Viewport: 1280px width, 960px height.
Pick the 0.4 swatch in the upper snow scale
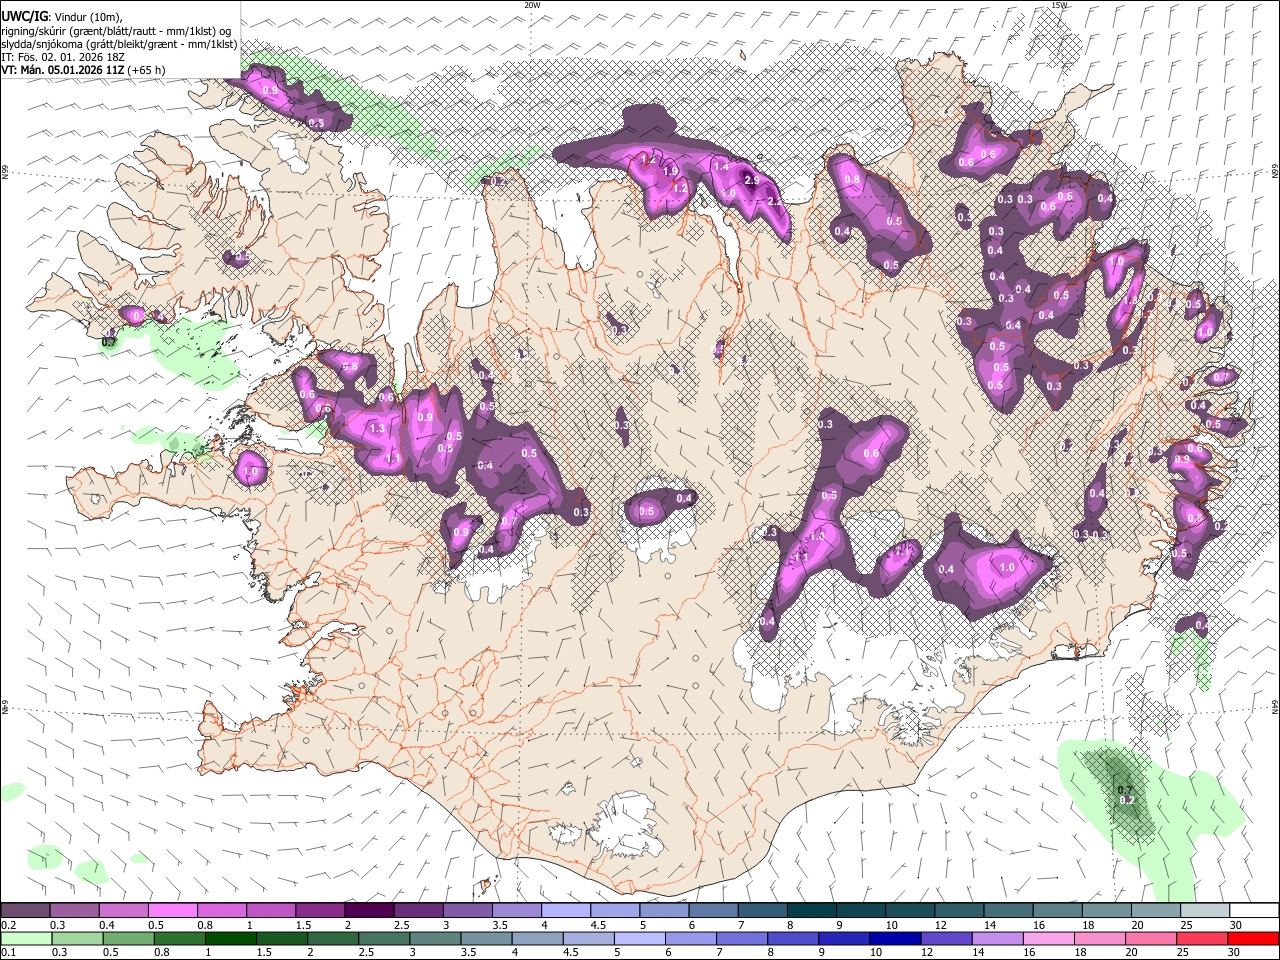(123, 911)
